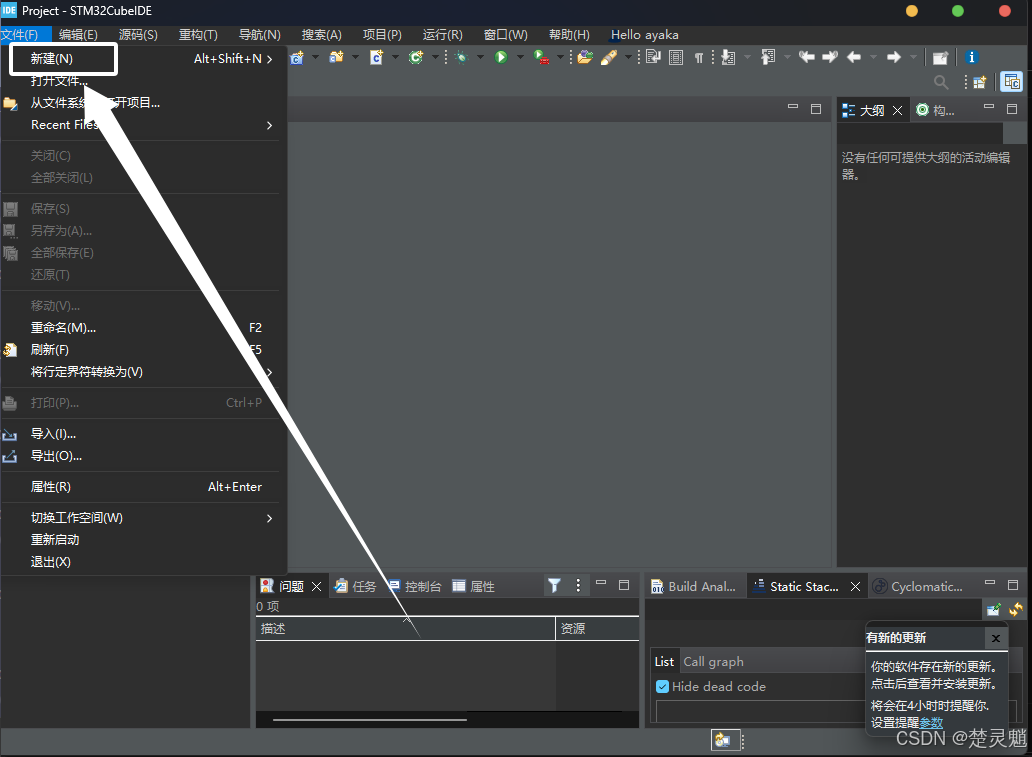1032x757 pixels.
Task: Click the magnifier quick search icon
Action: [941, 82]
